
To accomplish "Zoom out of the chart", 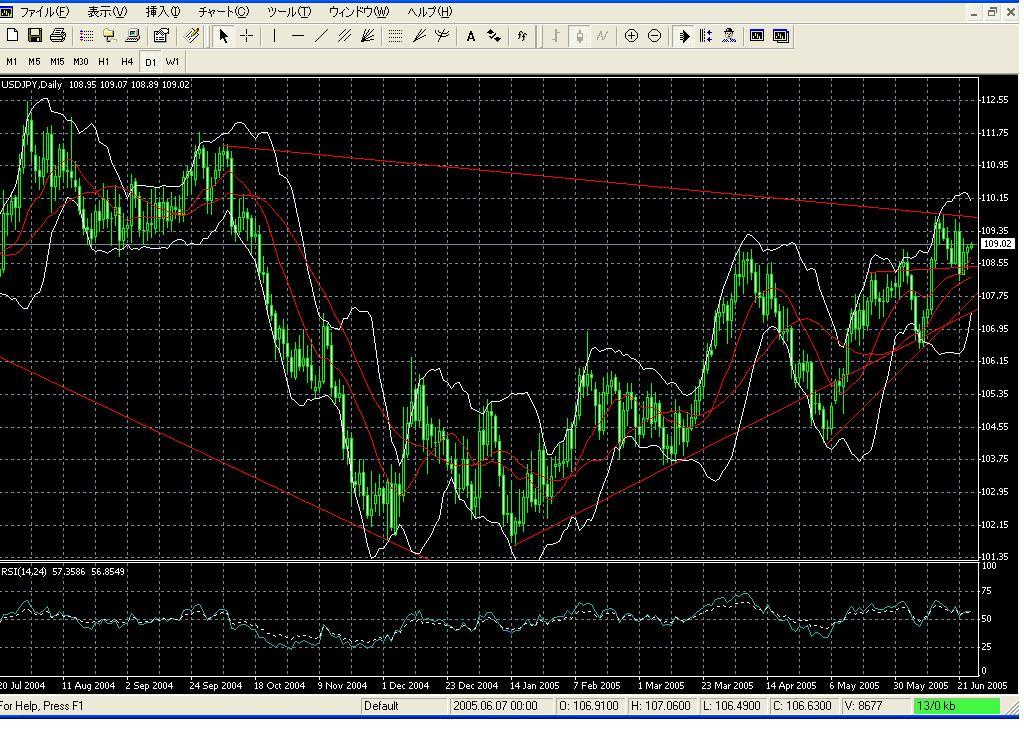I will pyautogui.click(x=654, y=36).
